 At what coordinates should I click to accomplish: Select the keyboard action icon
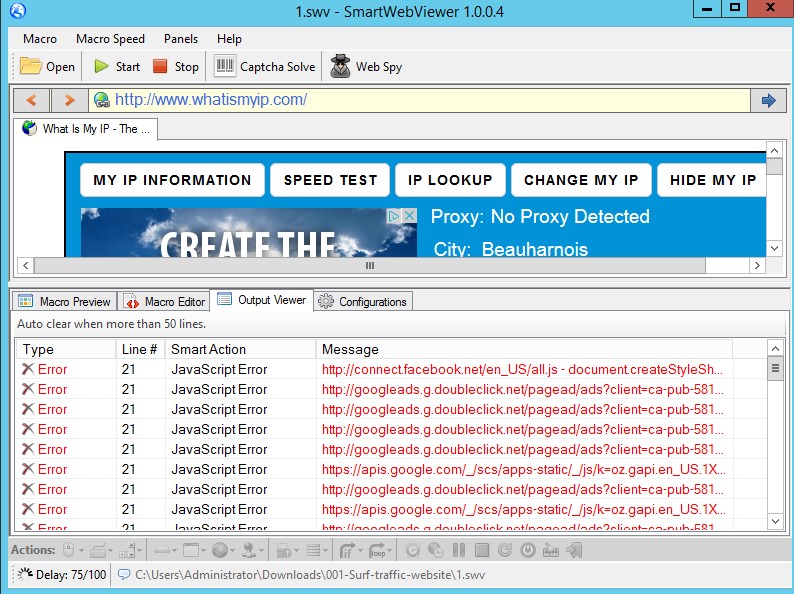coord(98,550)
